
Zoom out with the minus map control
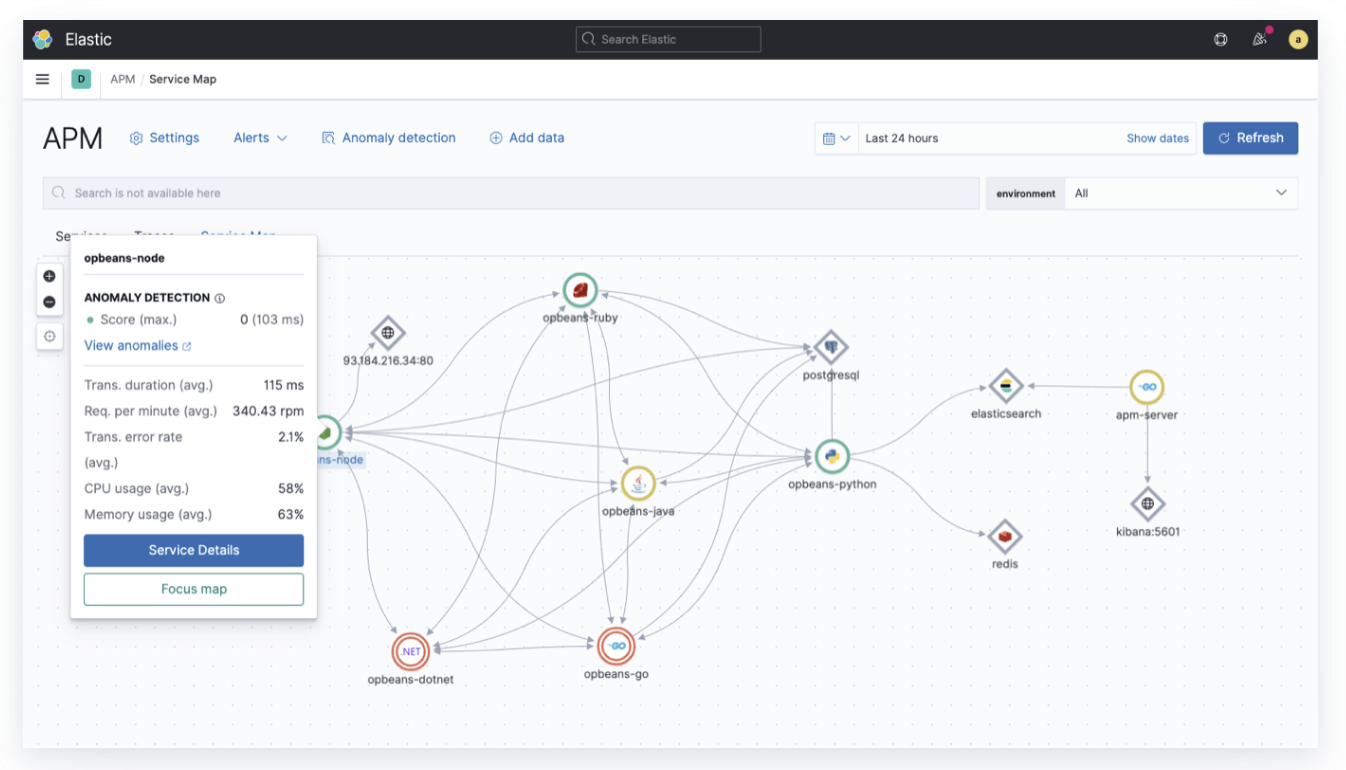49,302
